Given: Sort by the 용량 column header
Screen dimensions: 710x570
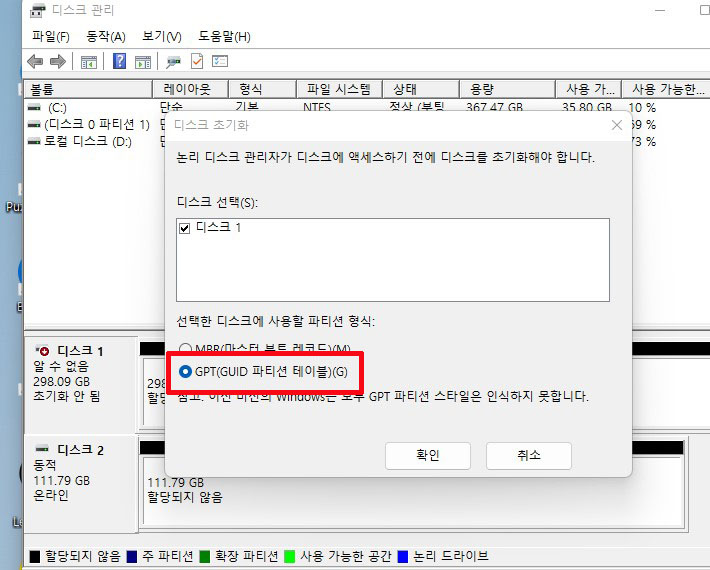Looking at the screenshot, I should [x=507, y=89].
